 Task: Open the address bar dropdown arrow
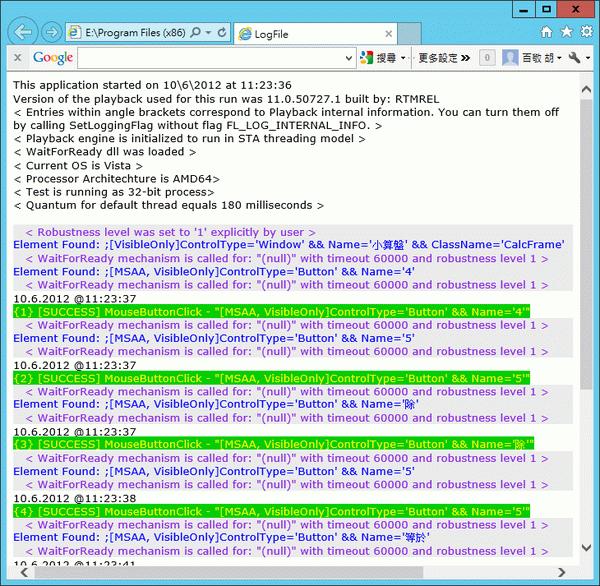209,33
